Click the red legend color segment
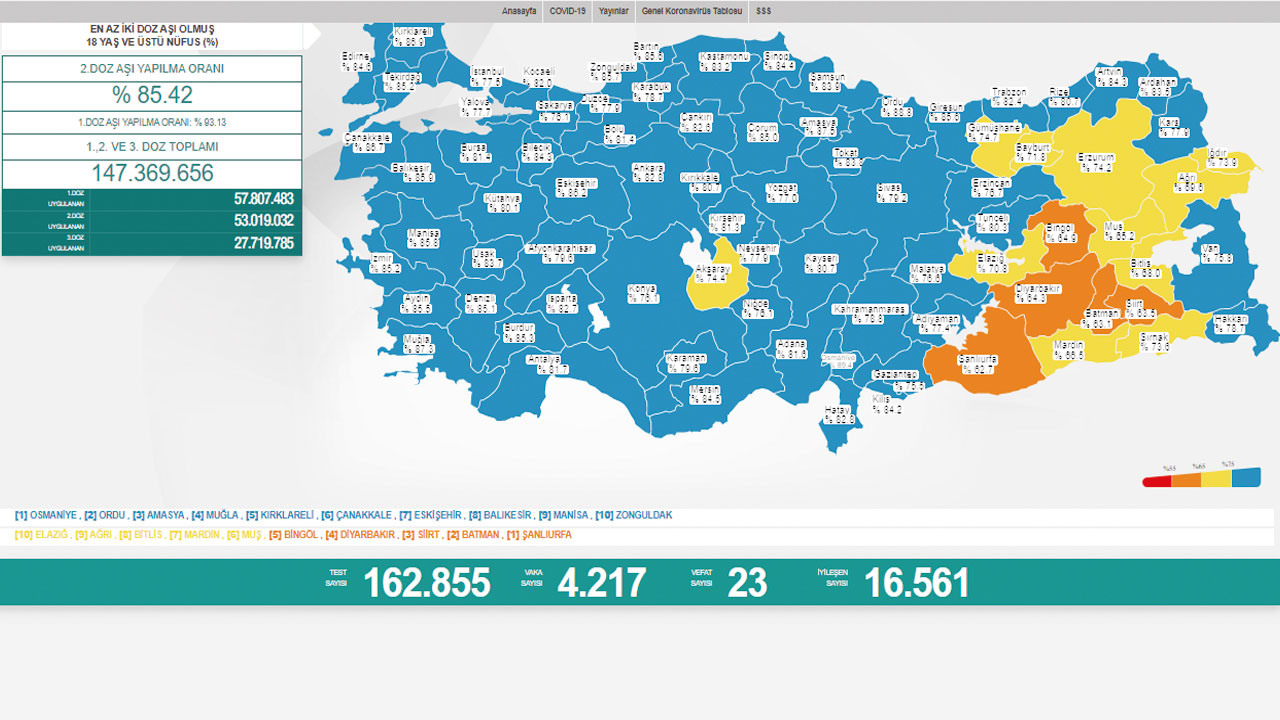 [x=1157, y=481]
